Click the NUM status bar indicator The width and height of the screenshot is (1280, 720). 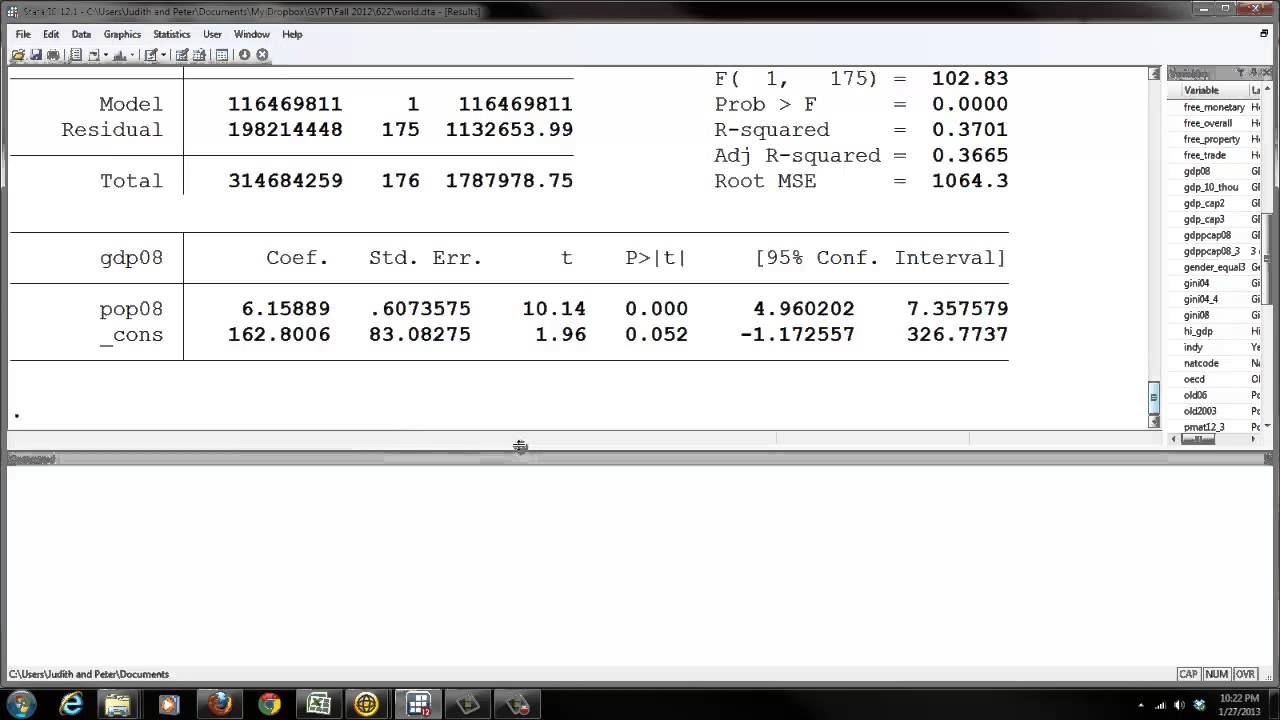click(1216, 674)
